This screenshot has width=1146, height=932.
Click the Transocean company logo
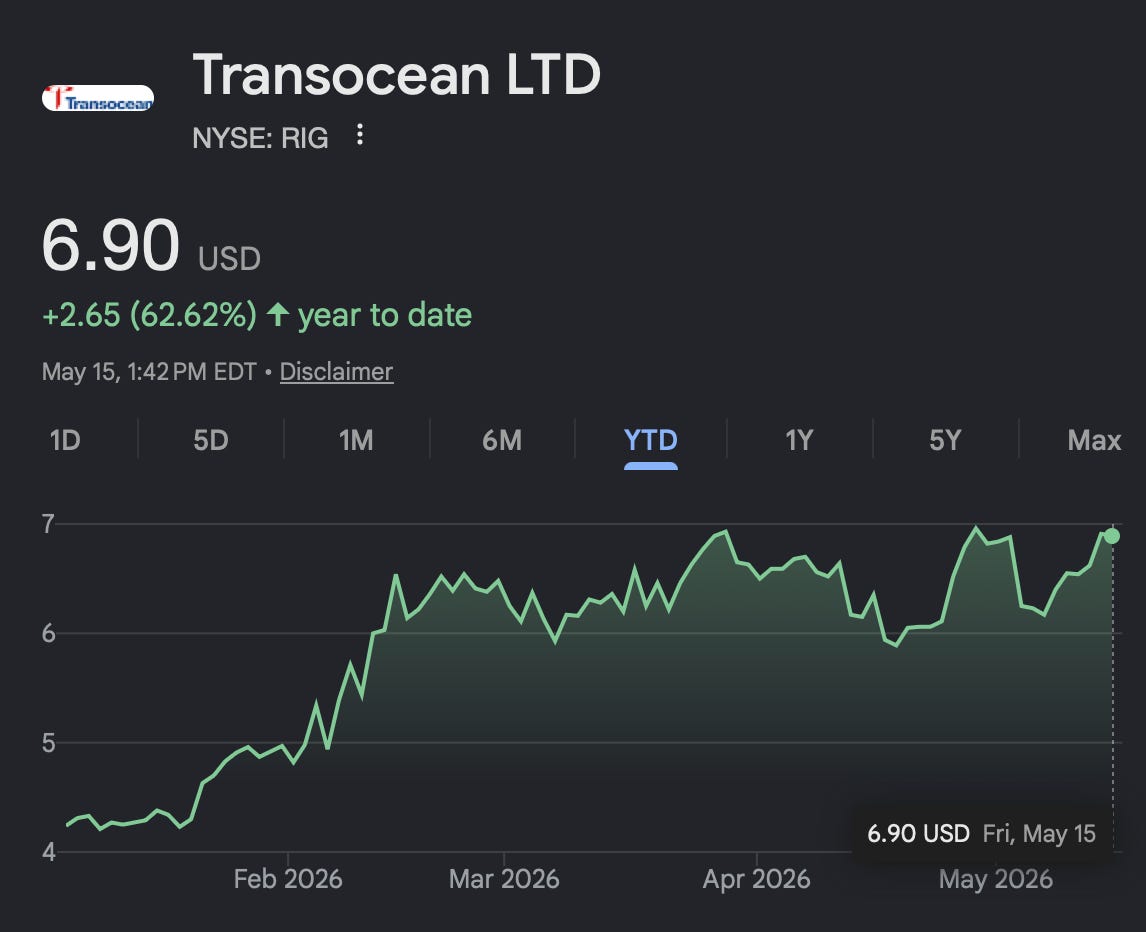click(98, 98)
